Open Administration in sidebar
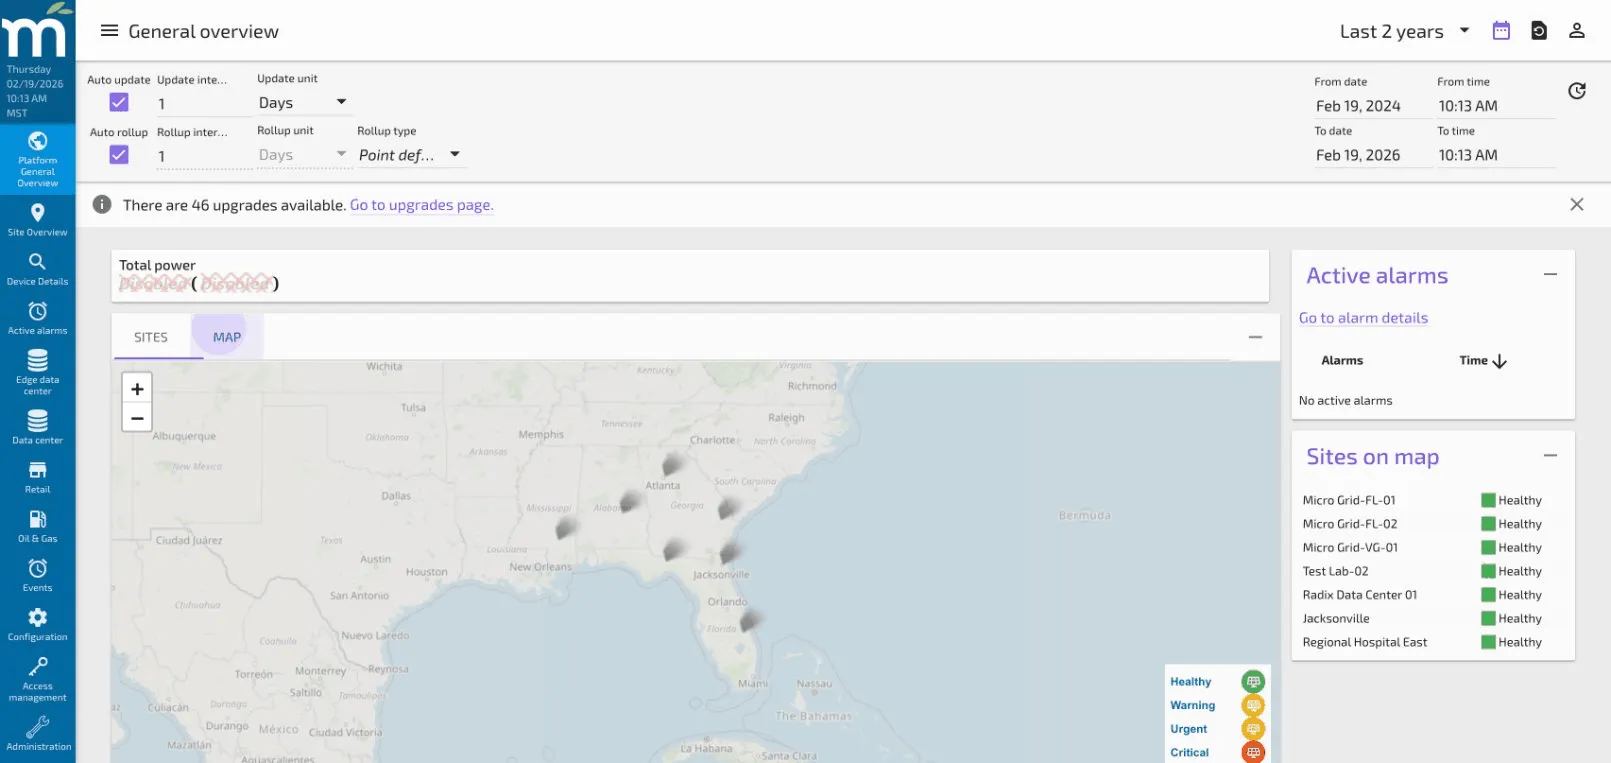 pyautogui.click(x=38, y=733)
